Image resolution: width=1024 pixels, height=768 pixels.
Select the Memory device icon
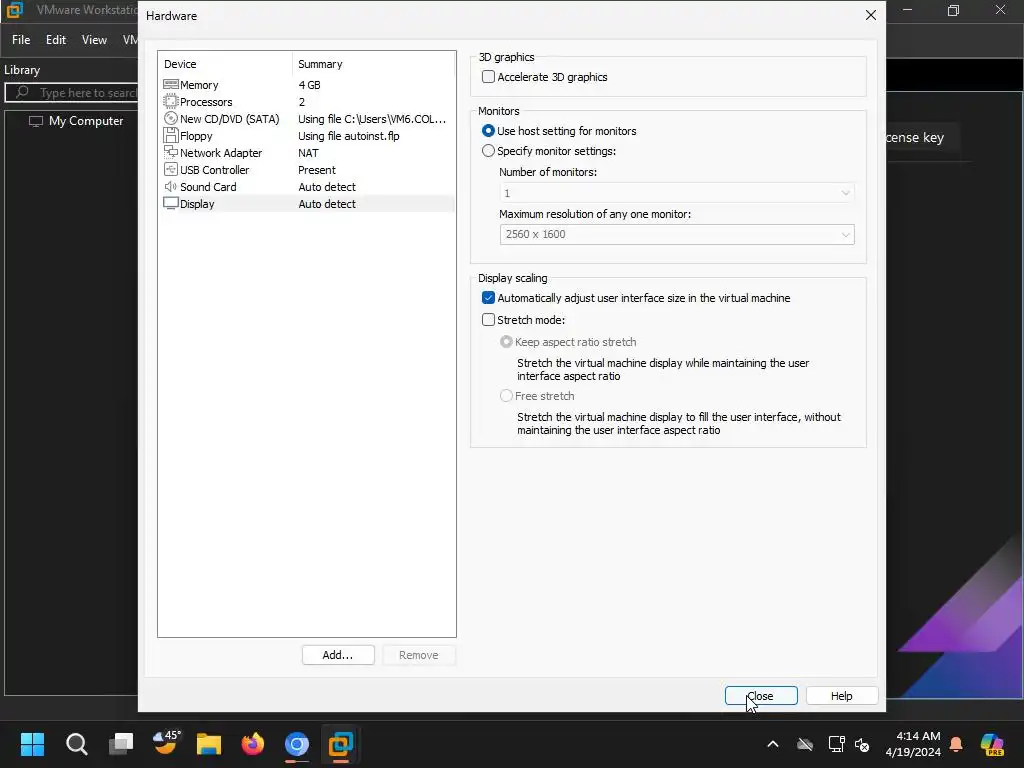[170, 84]
